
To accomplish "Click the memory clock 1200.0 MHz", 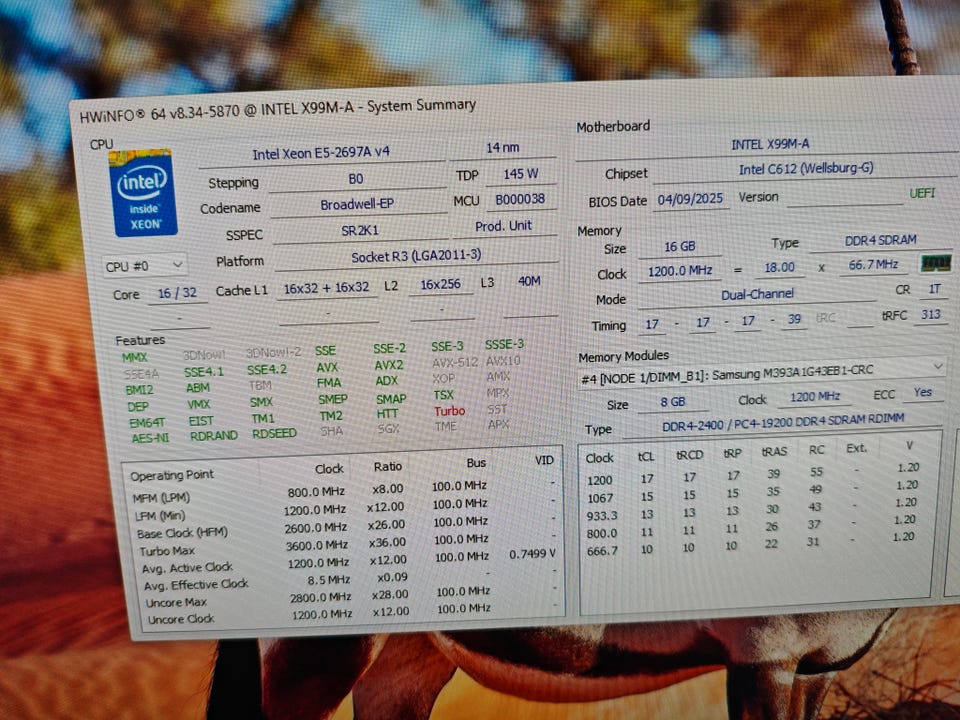I will (x=680, y=271).
